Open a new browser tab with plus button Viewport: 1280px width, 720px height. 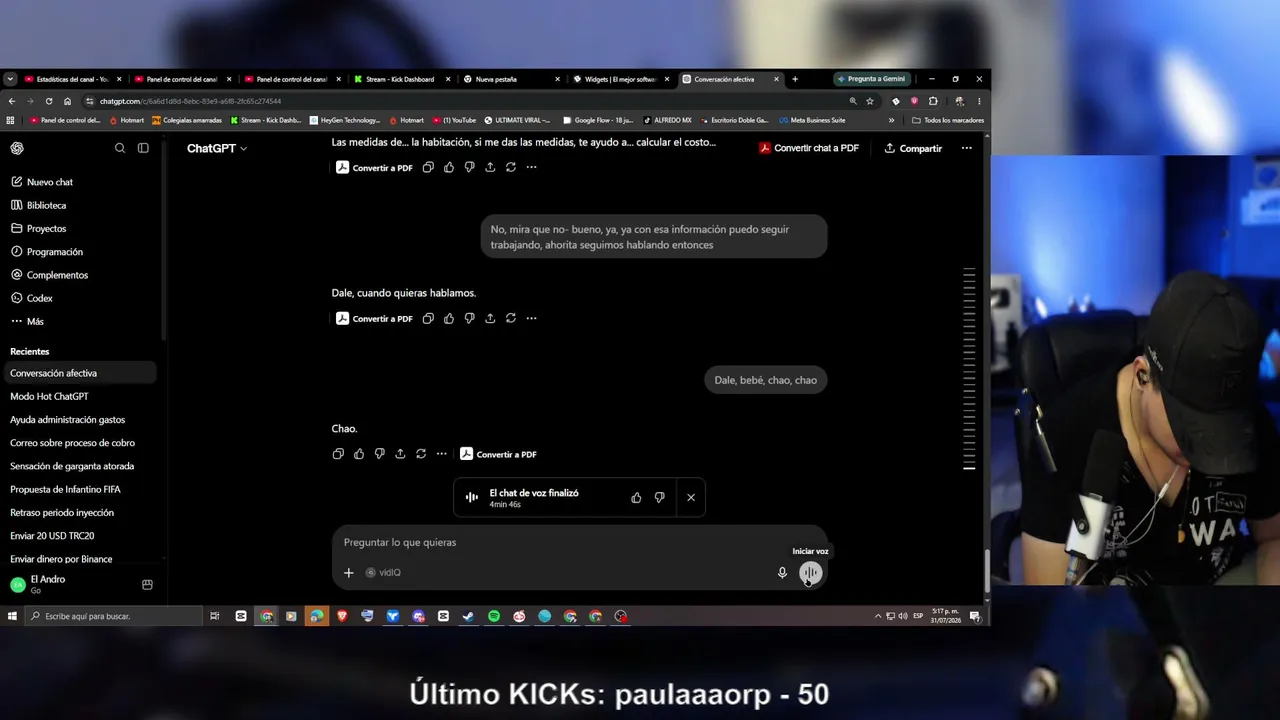coord(795,79)
